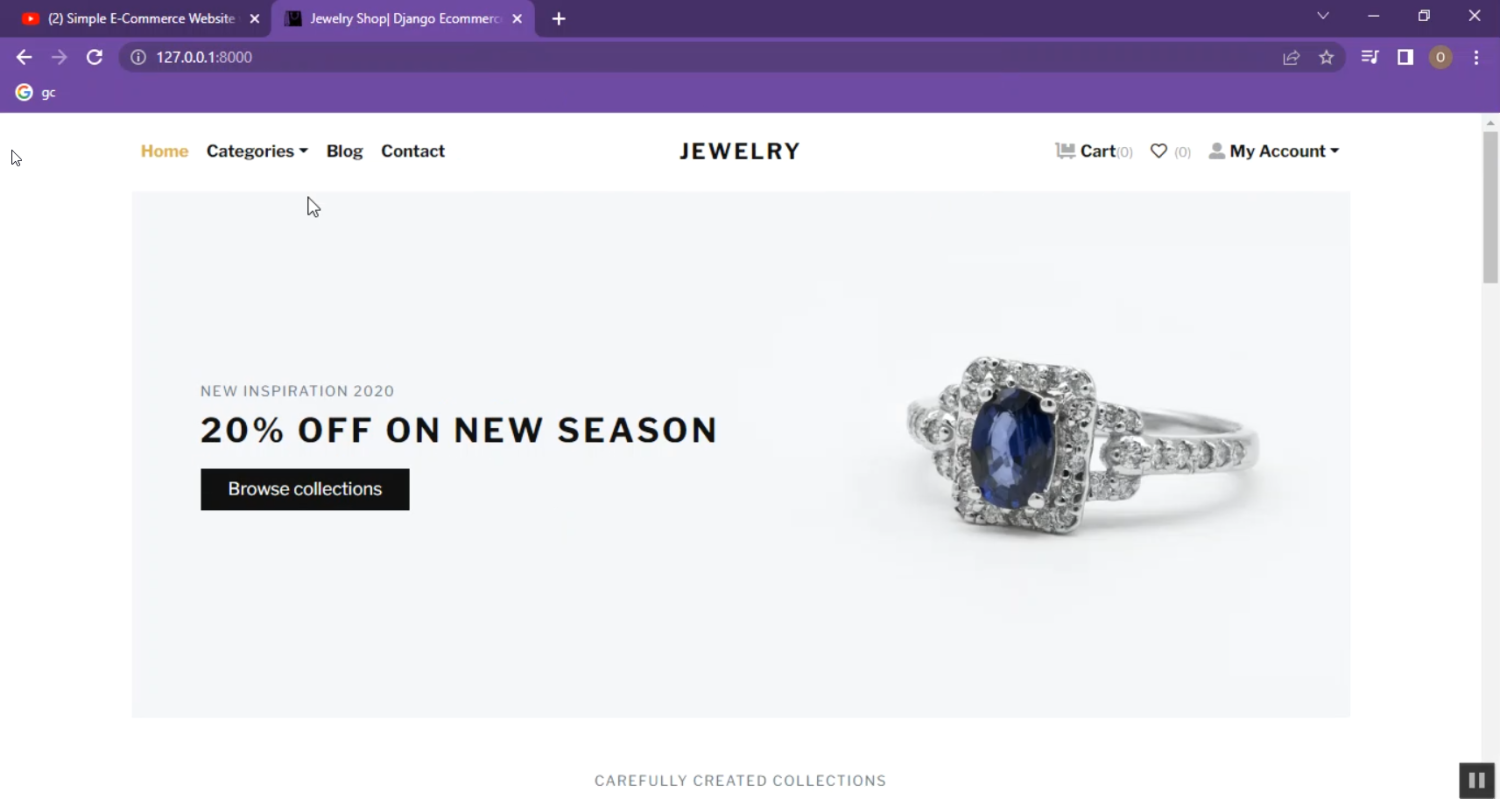
Task: Reload the page with refresh icon
Action: click(94, 57)
